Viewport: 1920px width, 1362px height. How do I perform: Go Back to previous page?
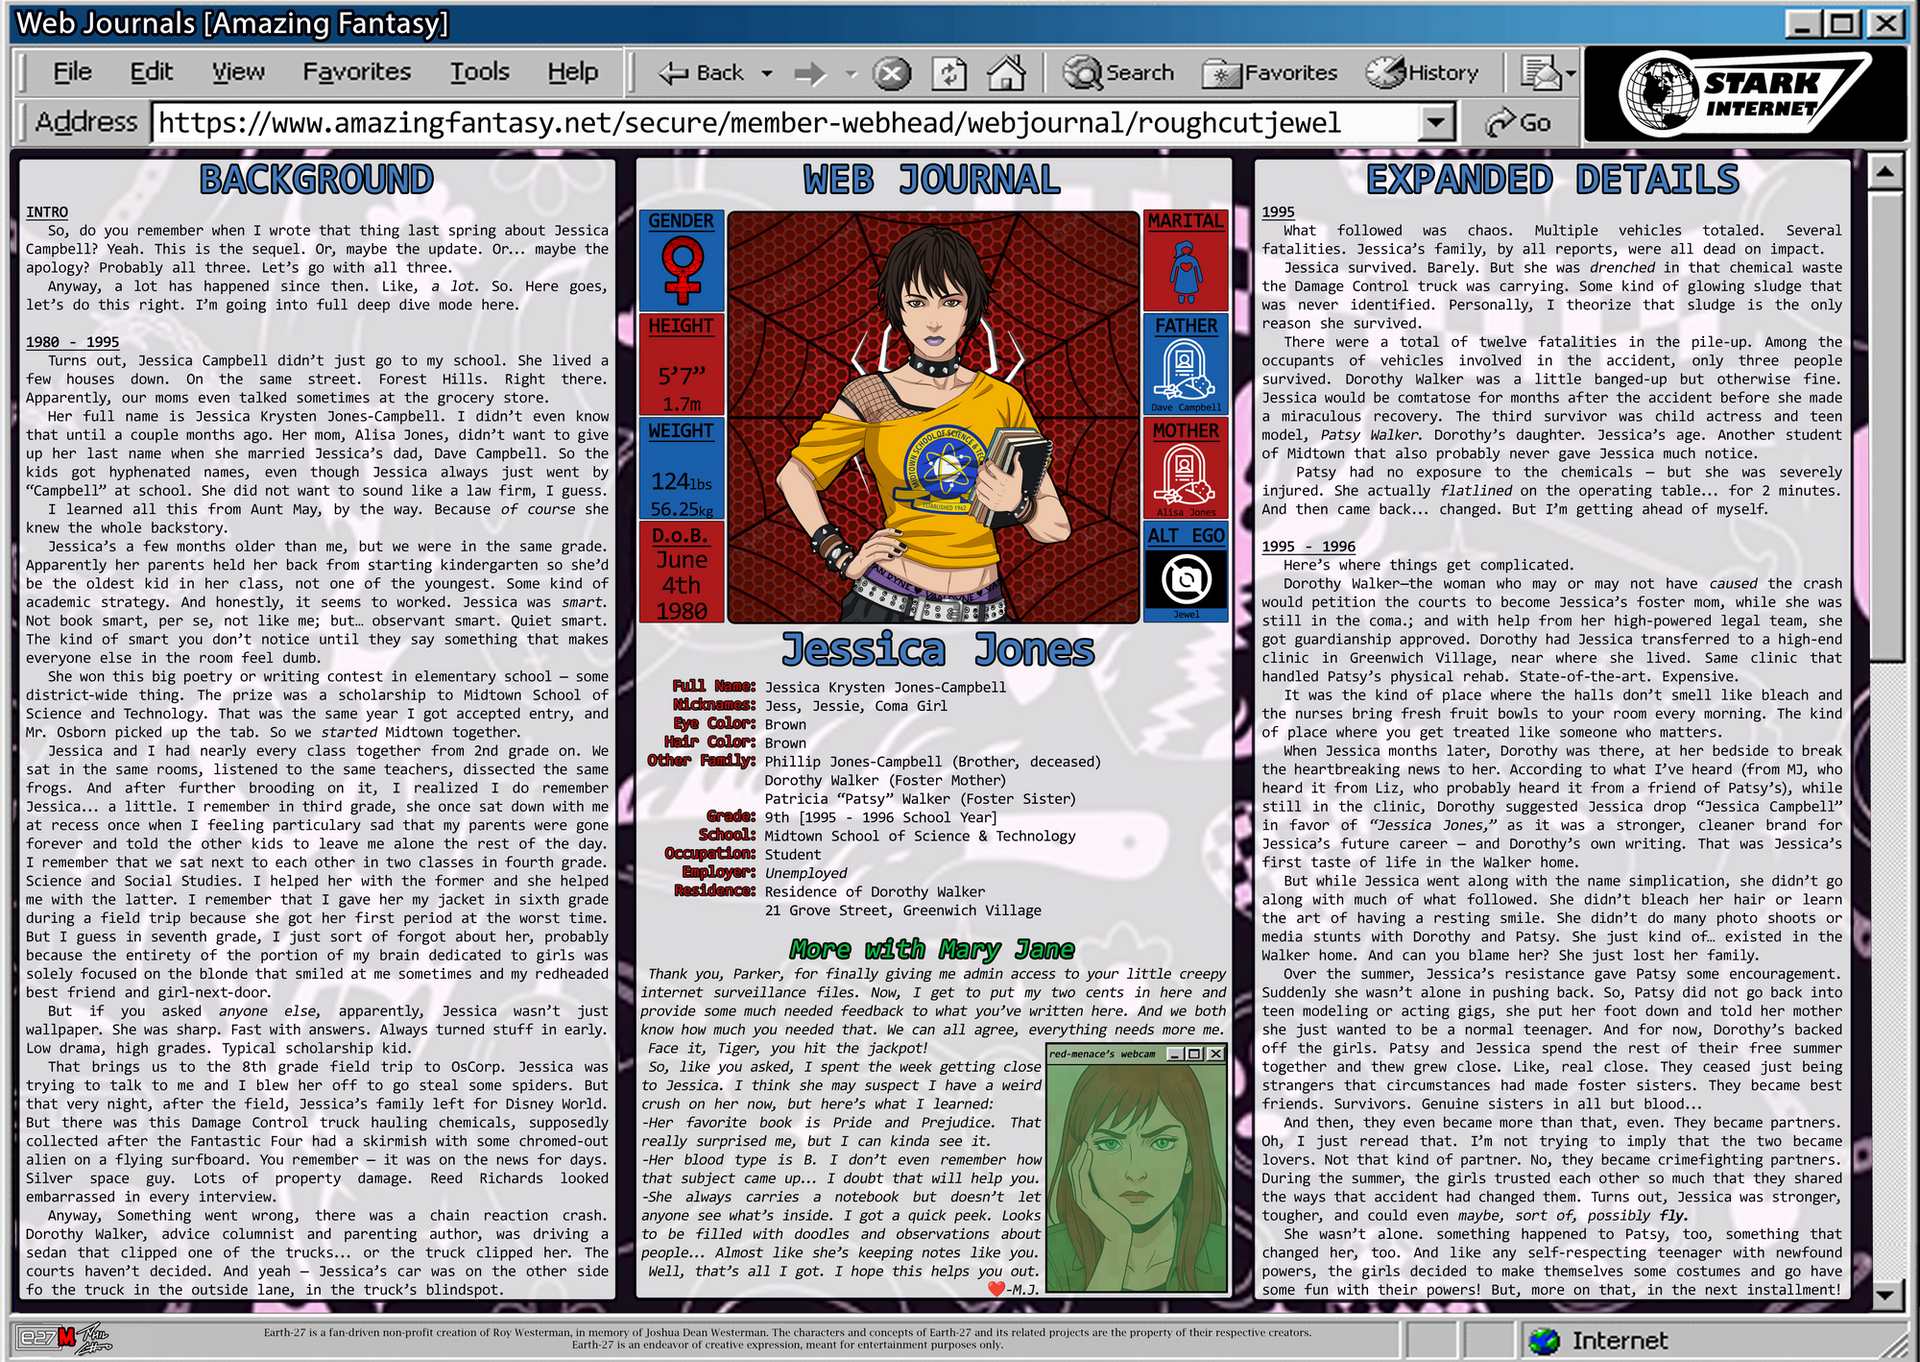click(x=701, y=73)
